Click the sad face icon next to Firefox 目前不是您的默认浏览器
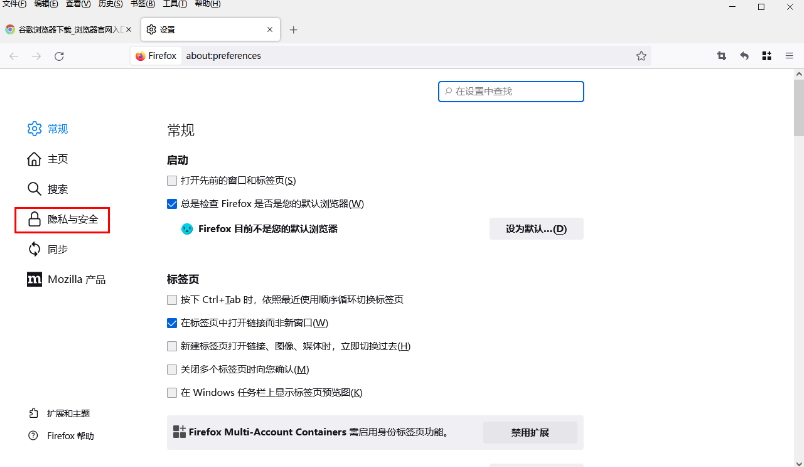This screenshot has height=467, width=804. (187, 229)
